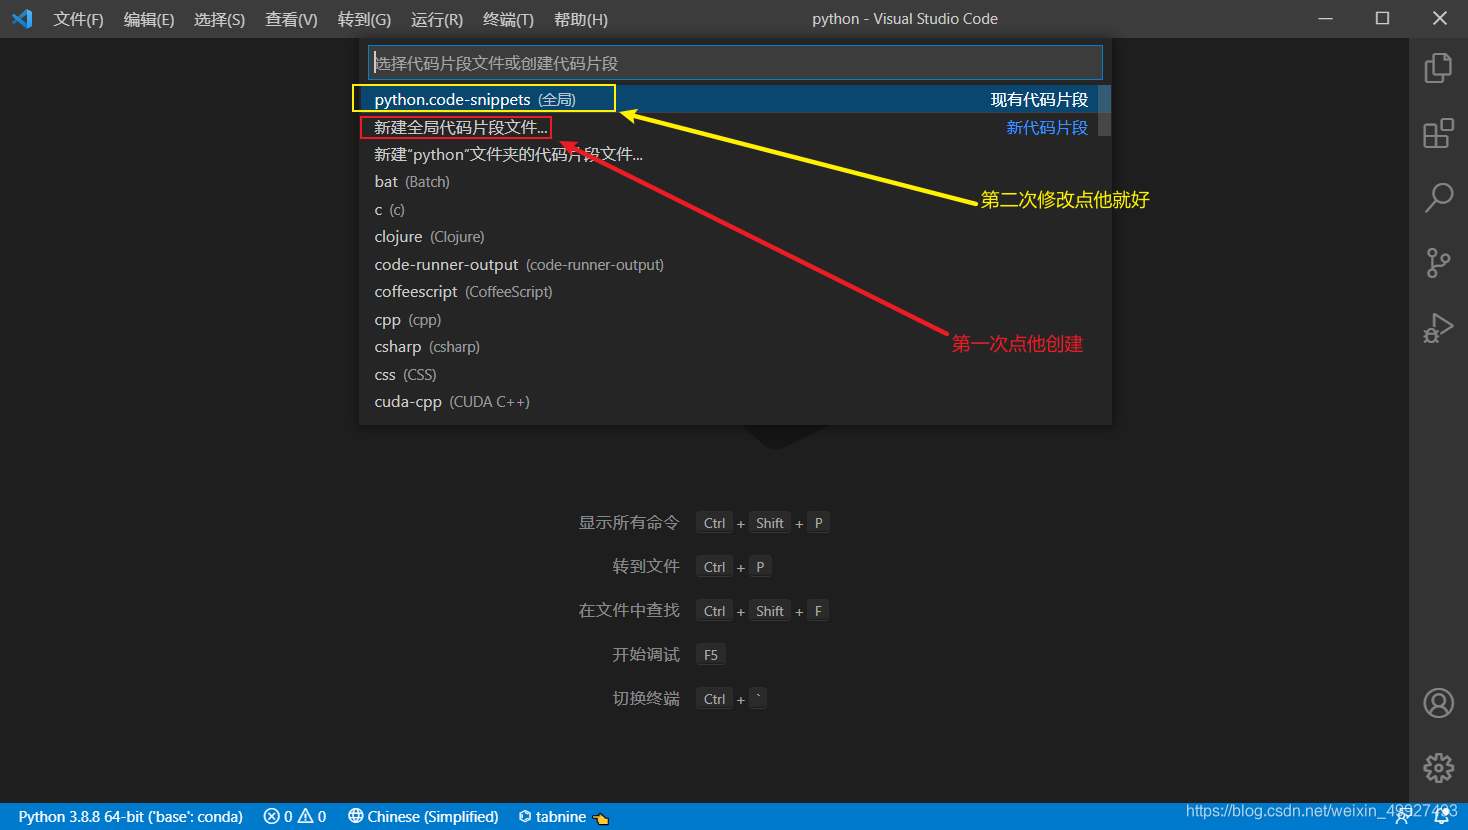This screenshot has height=830, width=1468.
Task: Open the Accounts person icon
Action: [1438, 703]
